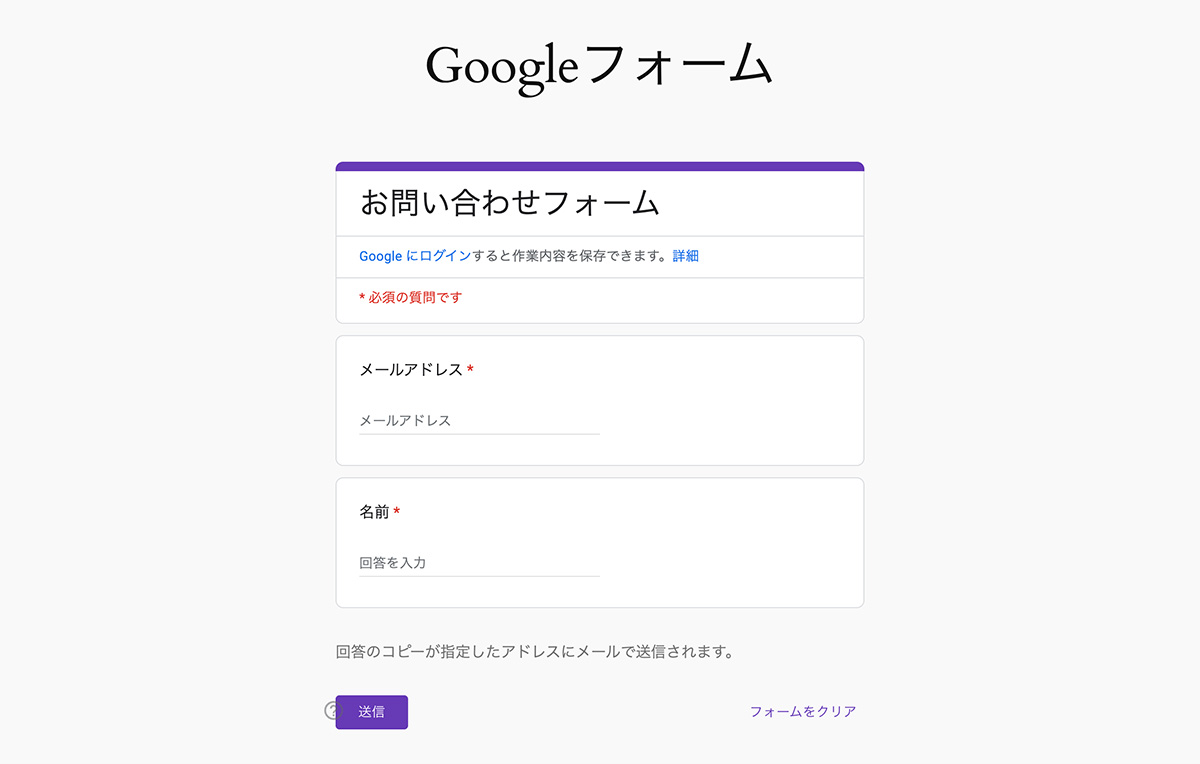Screen dimensions: 1200x764
Task: Click the 回答のコピー email notice text
Action: coord(536,652)
